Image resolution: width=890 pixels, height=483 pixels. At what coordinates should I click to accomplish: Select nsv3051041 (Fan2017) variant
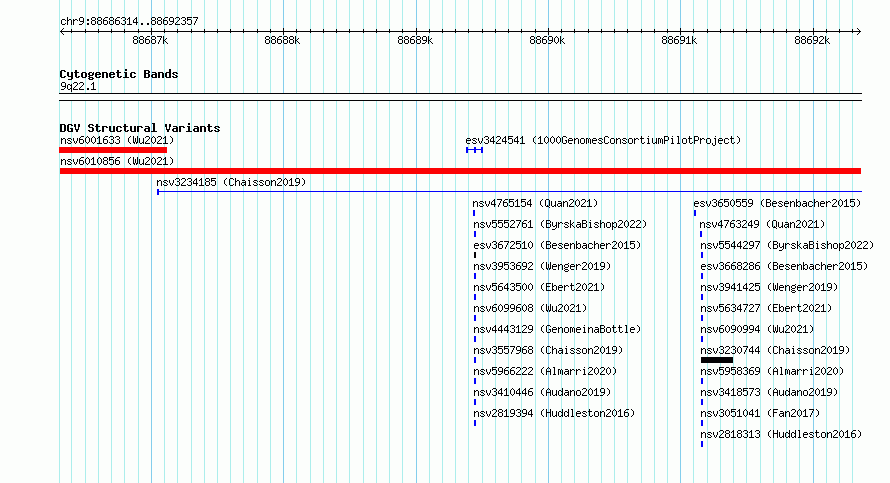click(760, 413)
